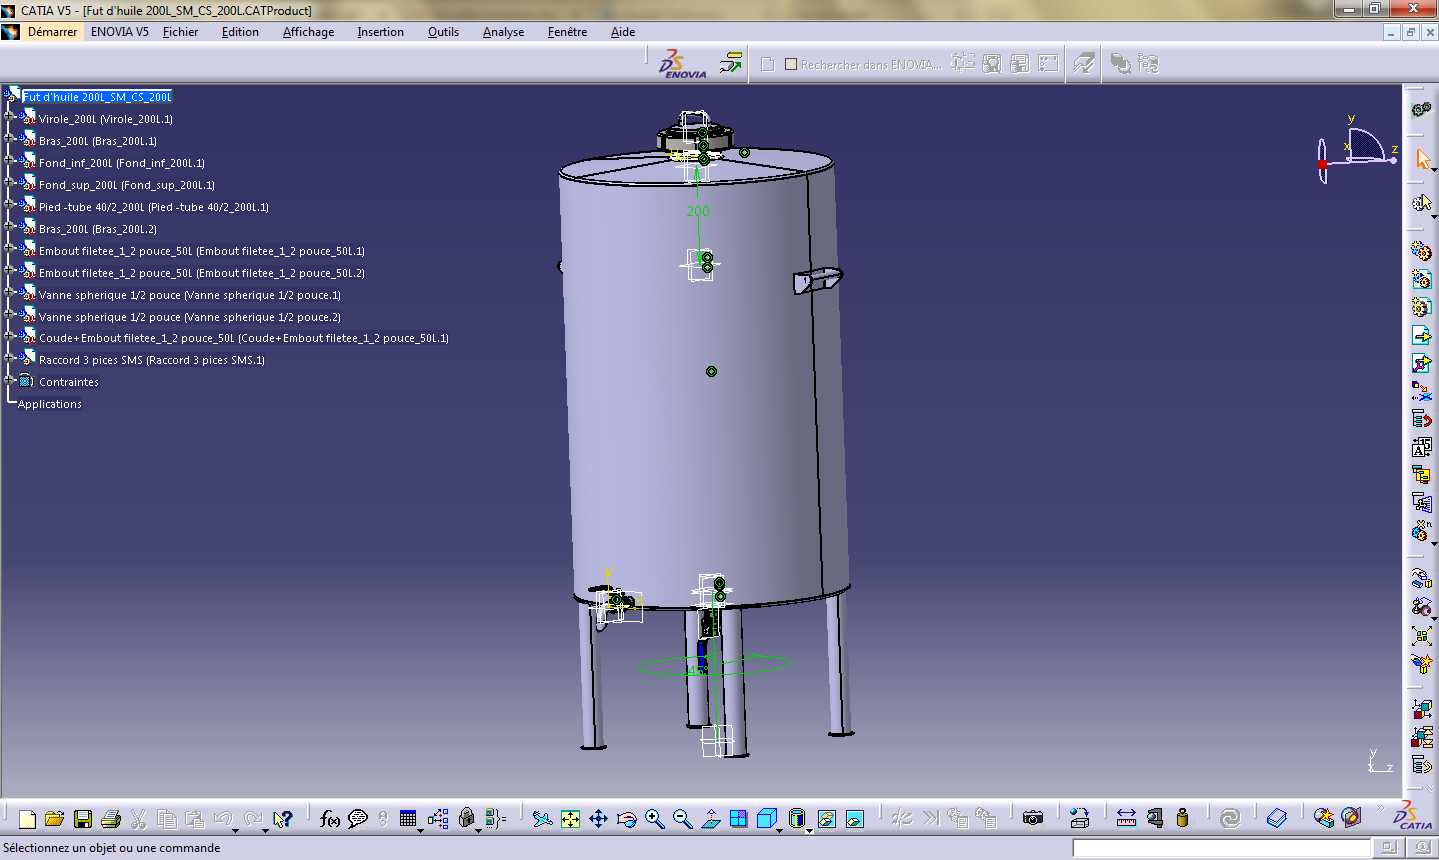Open the Shading mode dropdown arrow
Viewport: 1439px width, 860px height.
click(809, 830)
